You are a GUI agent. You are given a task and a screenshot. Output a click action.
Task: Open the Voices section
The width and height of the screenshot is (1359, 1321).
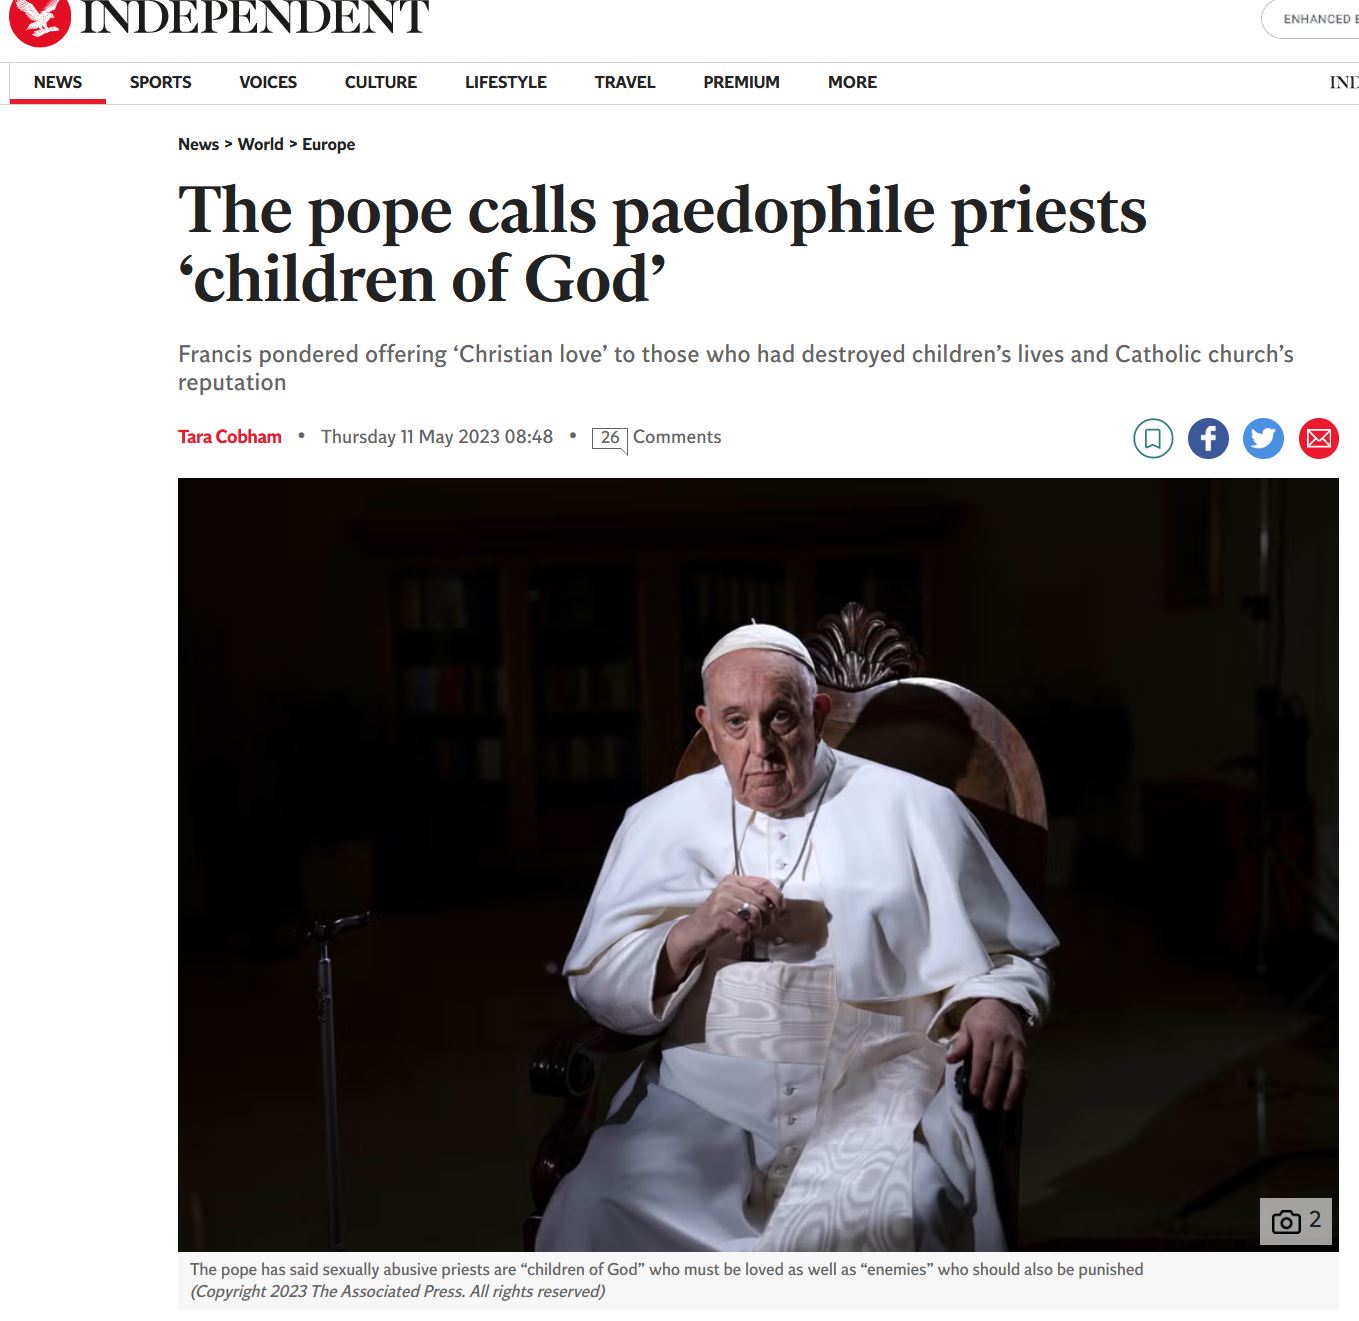(x=268, y=82)
